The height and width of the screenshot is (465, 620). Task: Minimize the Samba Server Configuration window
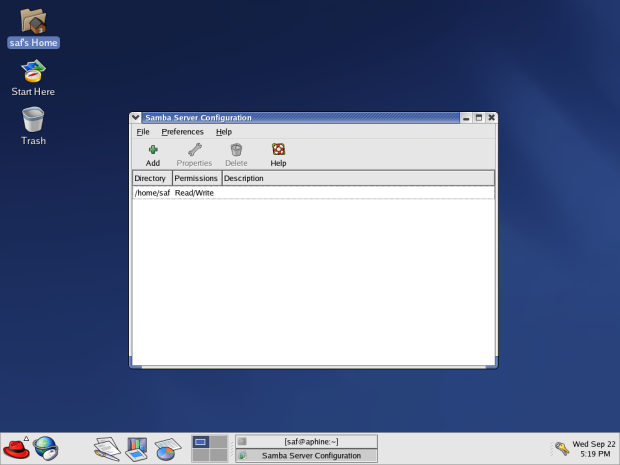[466, 118]
